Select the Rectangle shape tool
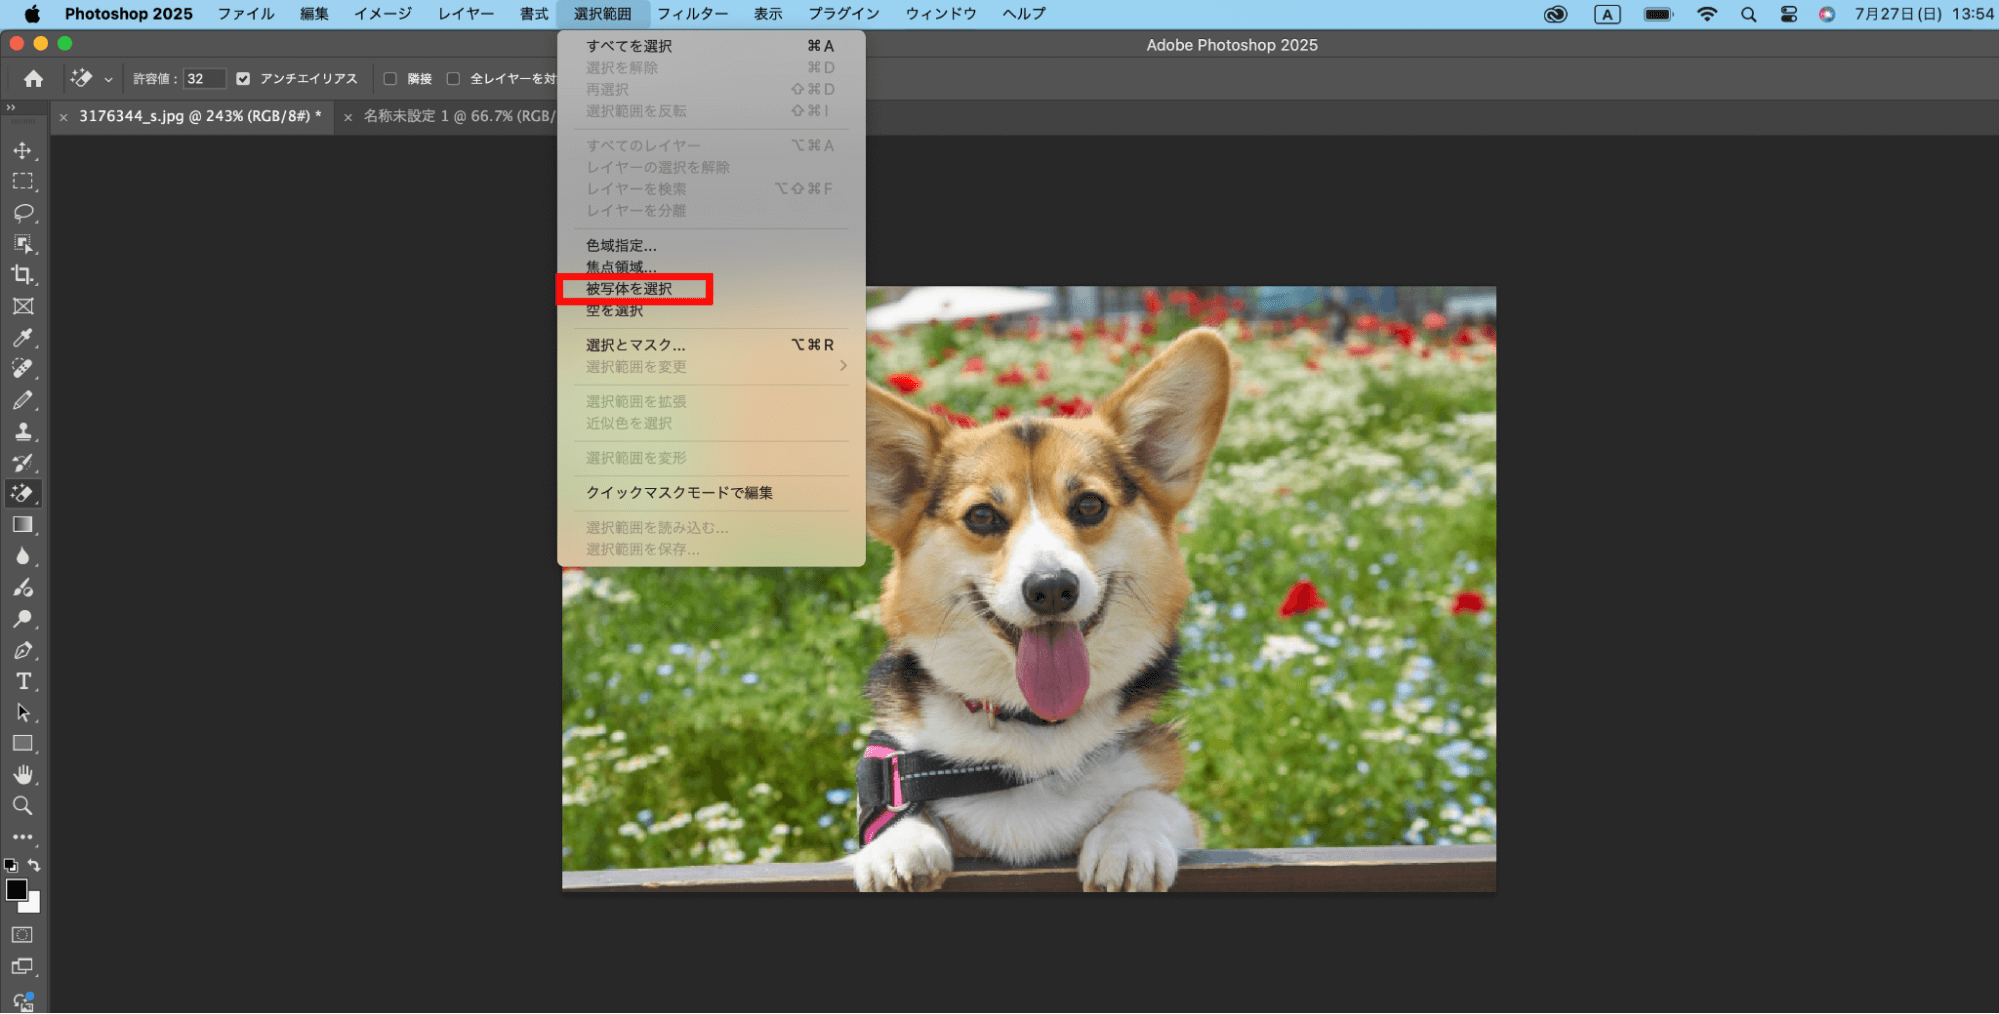Screen dimensions: 1999x1014 pyautogui.click(x=22, y=743)
